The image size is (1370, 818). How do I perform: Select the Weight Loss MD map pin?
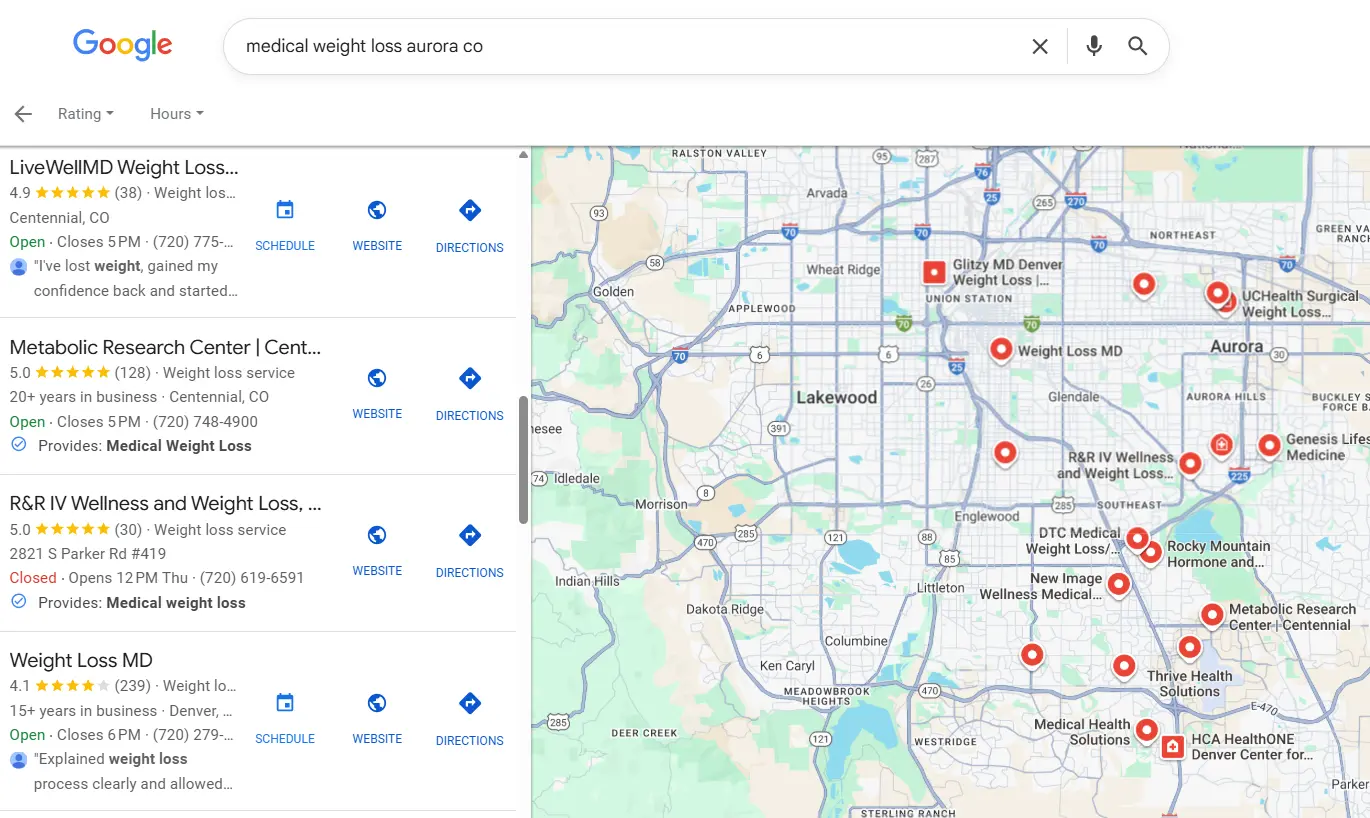click(1001, 349)
